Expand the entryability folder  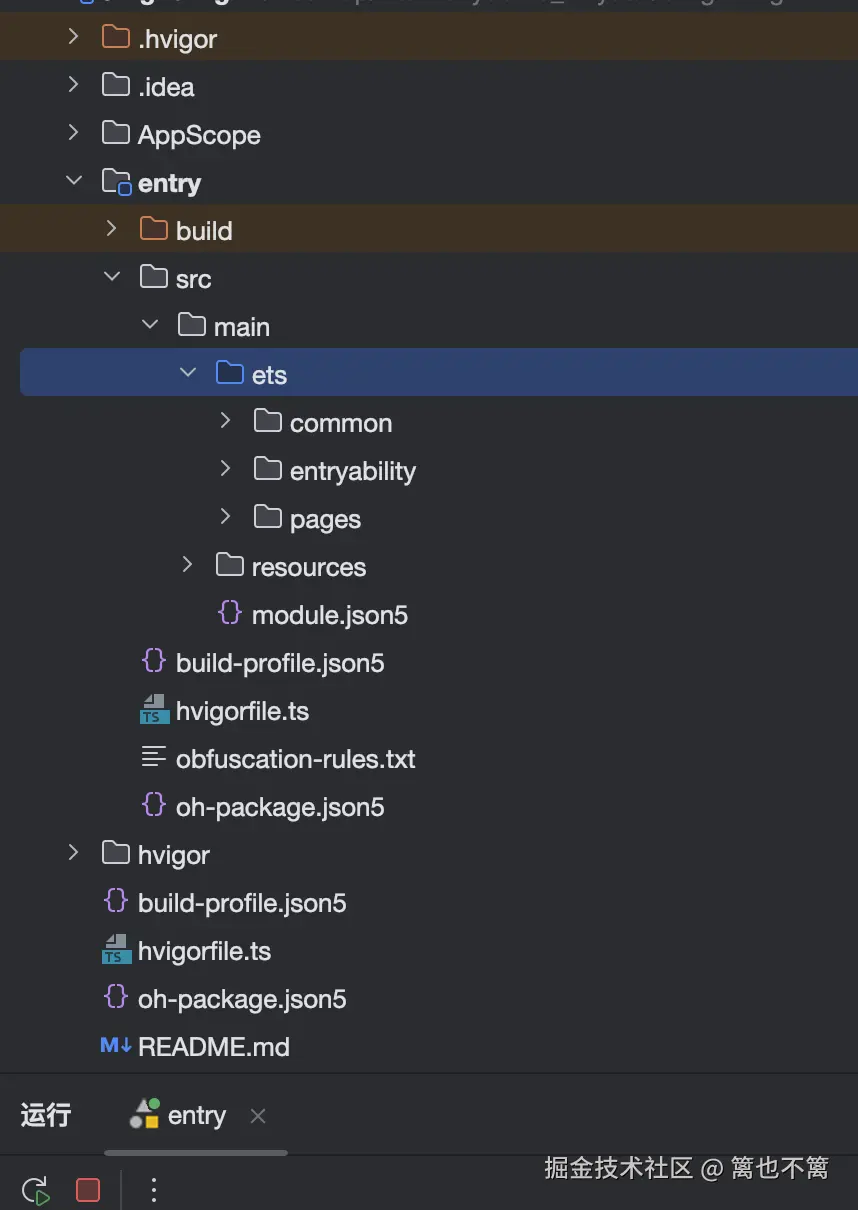225,469
